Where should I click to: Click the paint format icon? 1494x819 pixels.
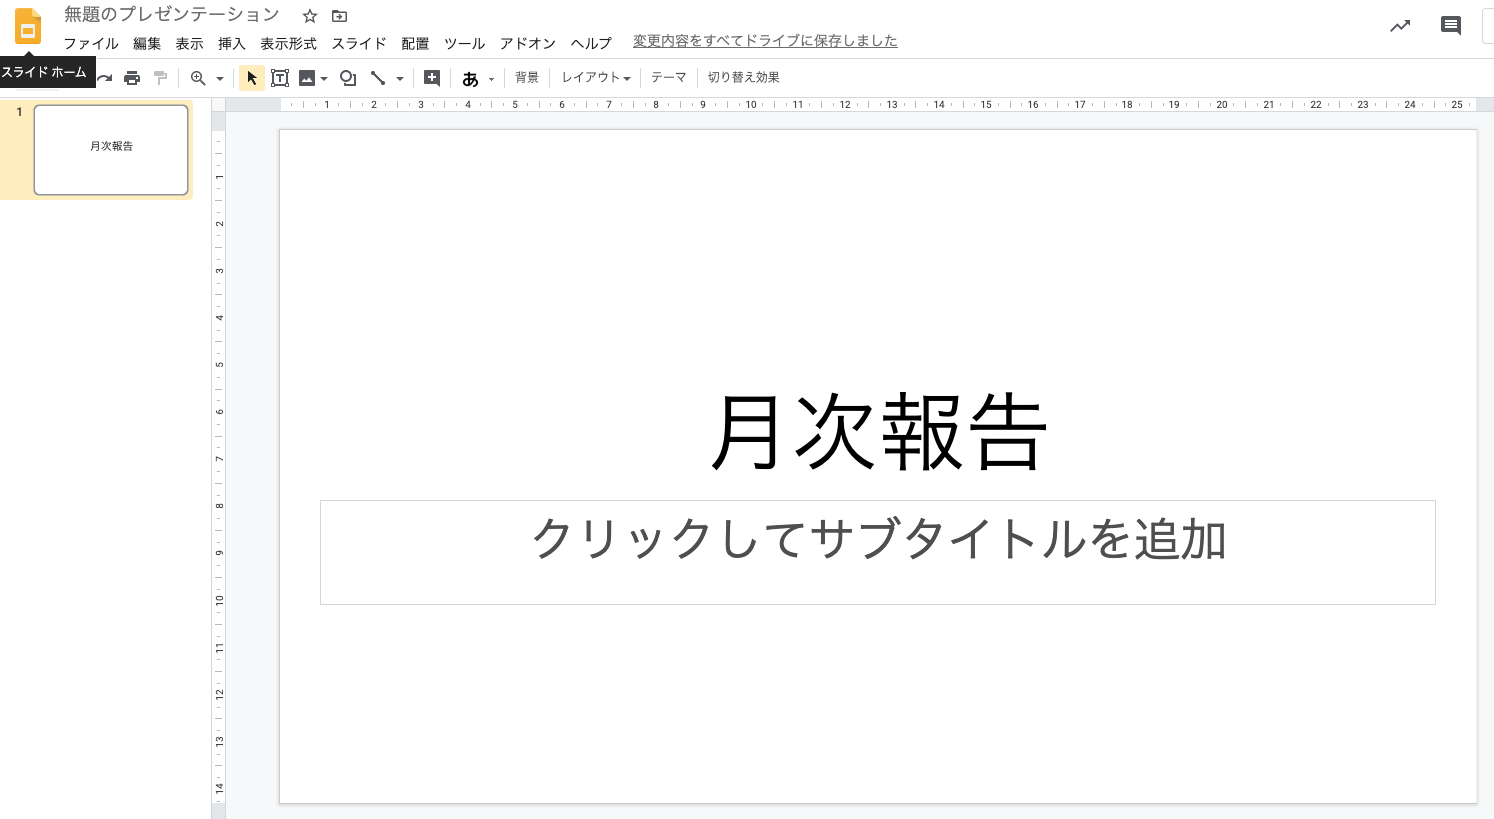pos(160,78)
